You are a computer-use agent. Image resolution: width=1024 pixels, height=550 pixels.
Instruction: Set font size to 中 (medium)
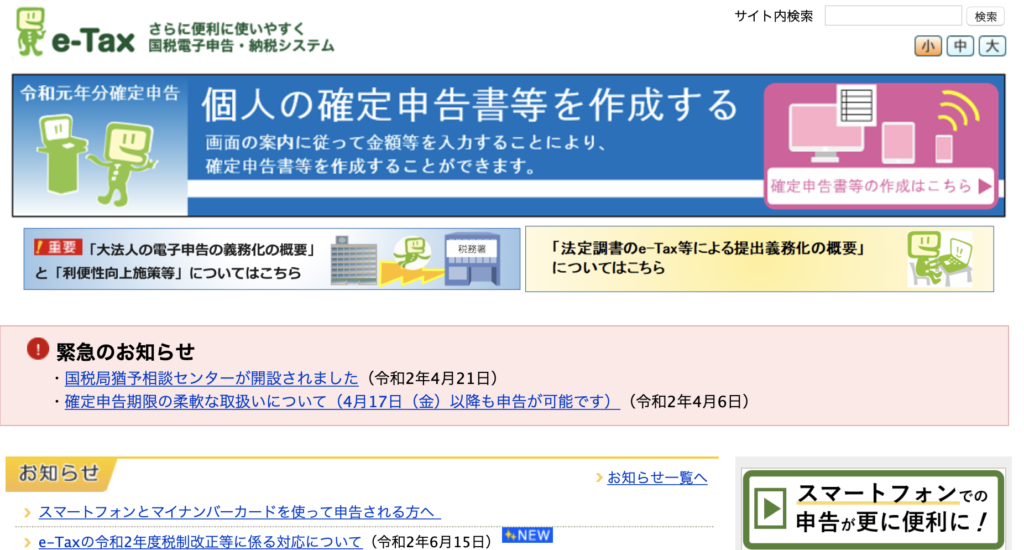pos(960,46)
